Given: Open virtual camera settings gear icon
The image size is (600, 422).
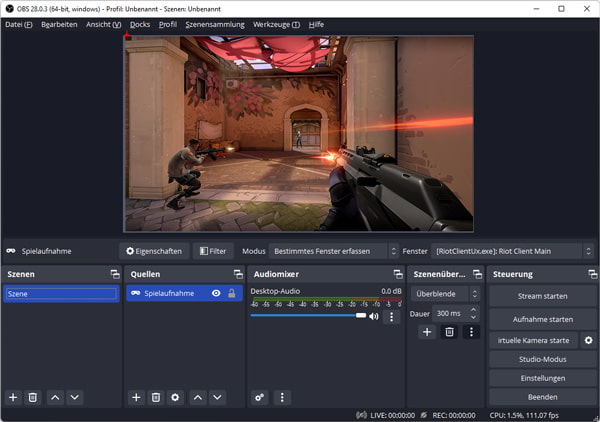Looking at the screenshot, I should (588, 340).
